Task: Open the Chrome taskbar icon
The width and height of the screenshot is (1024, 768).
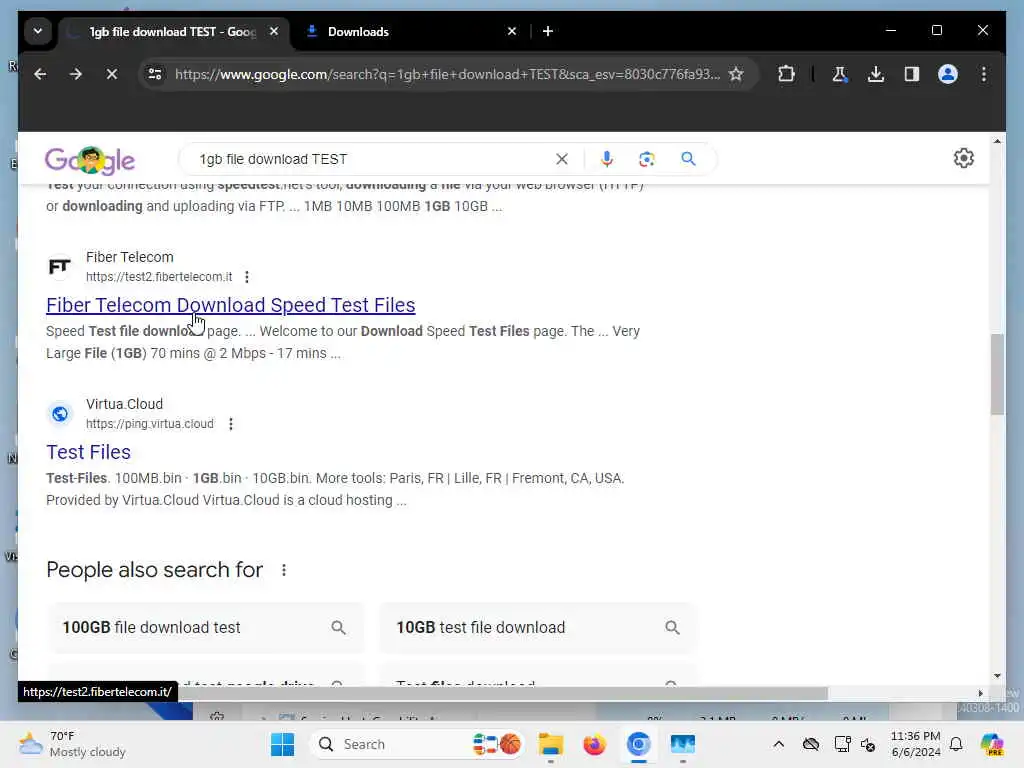Action: (x=638, y=744)
